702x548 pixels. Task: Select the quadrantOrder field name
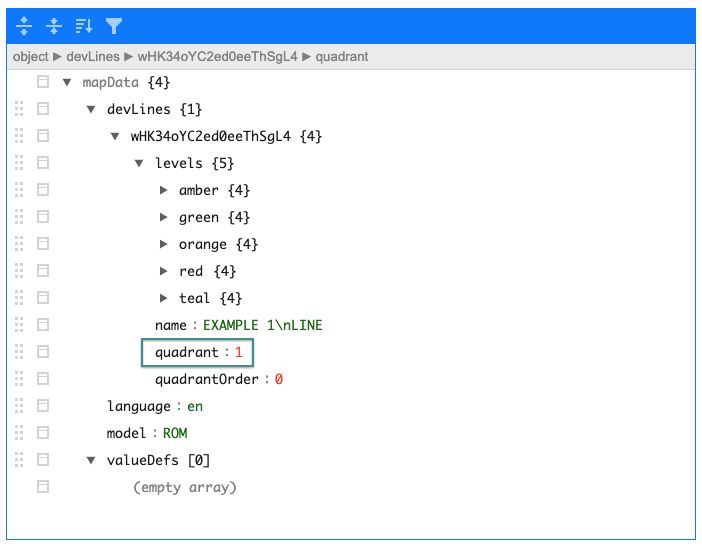[x=207, y=379]
